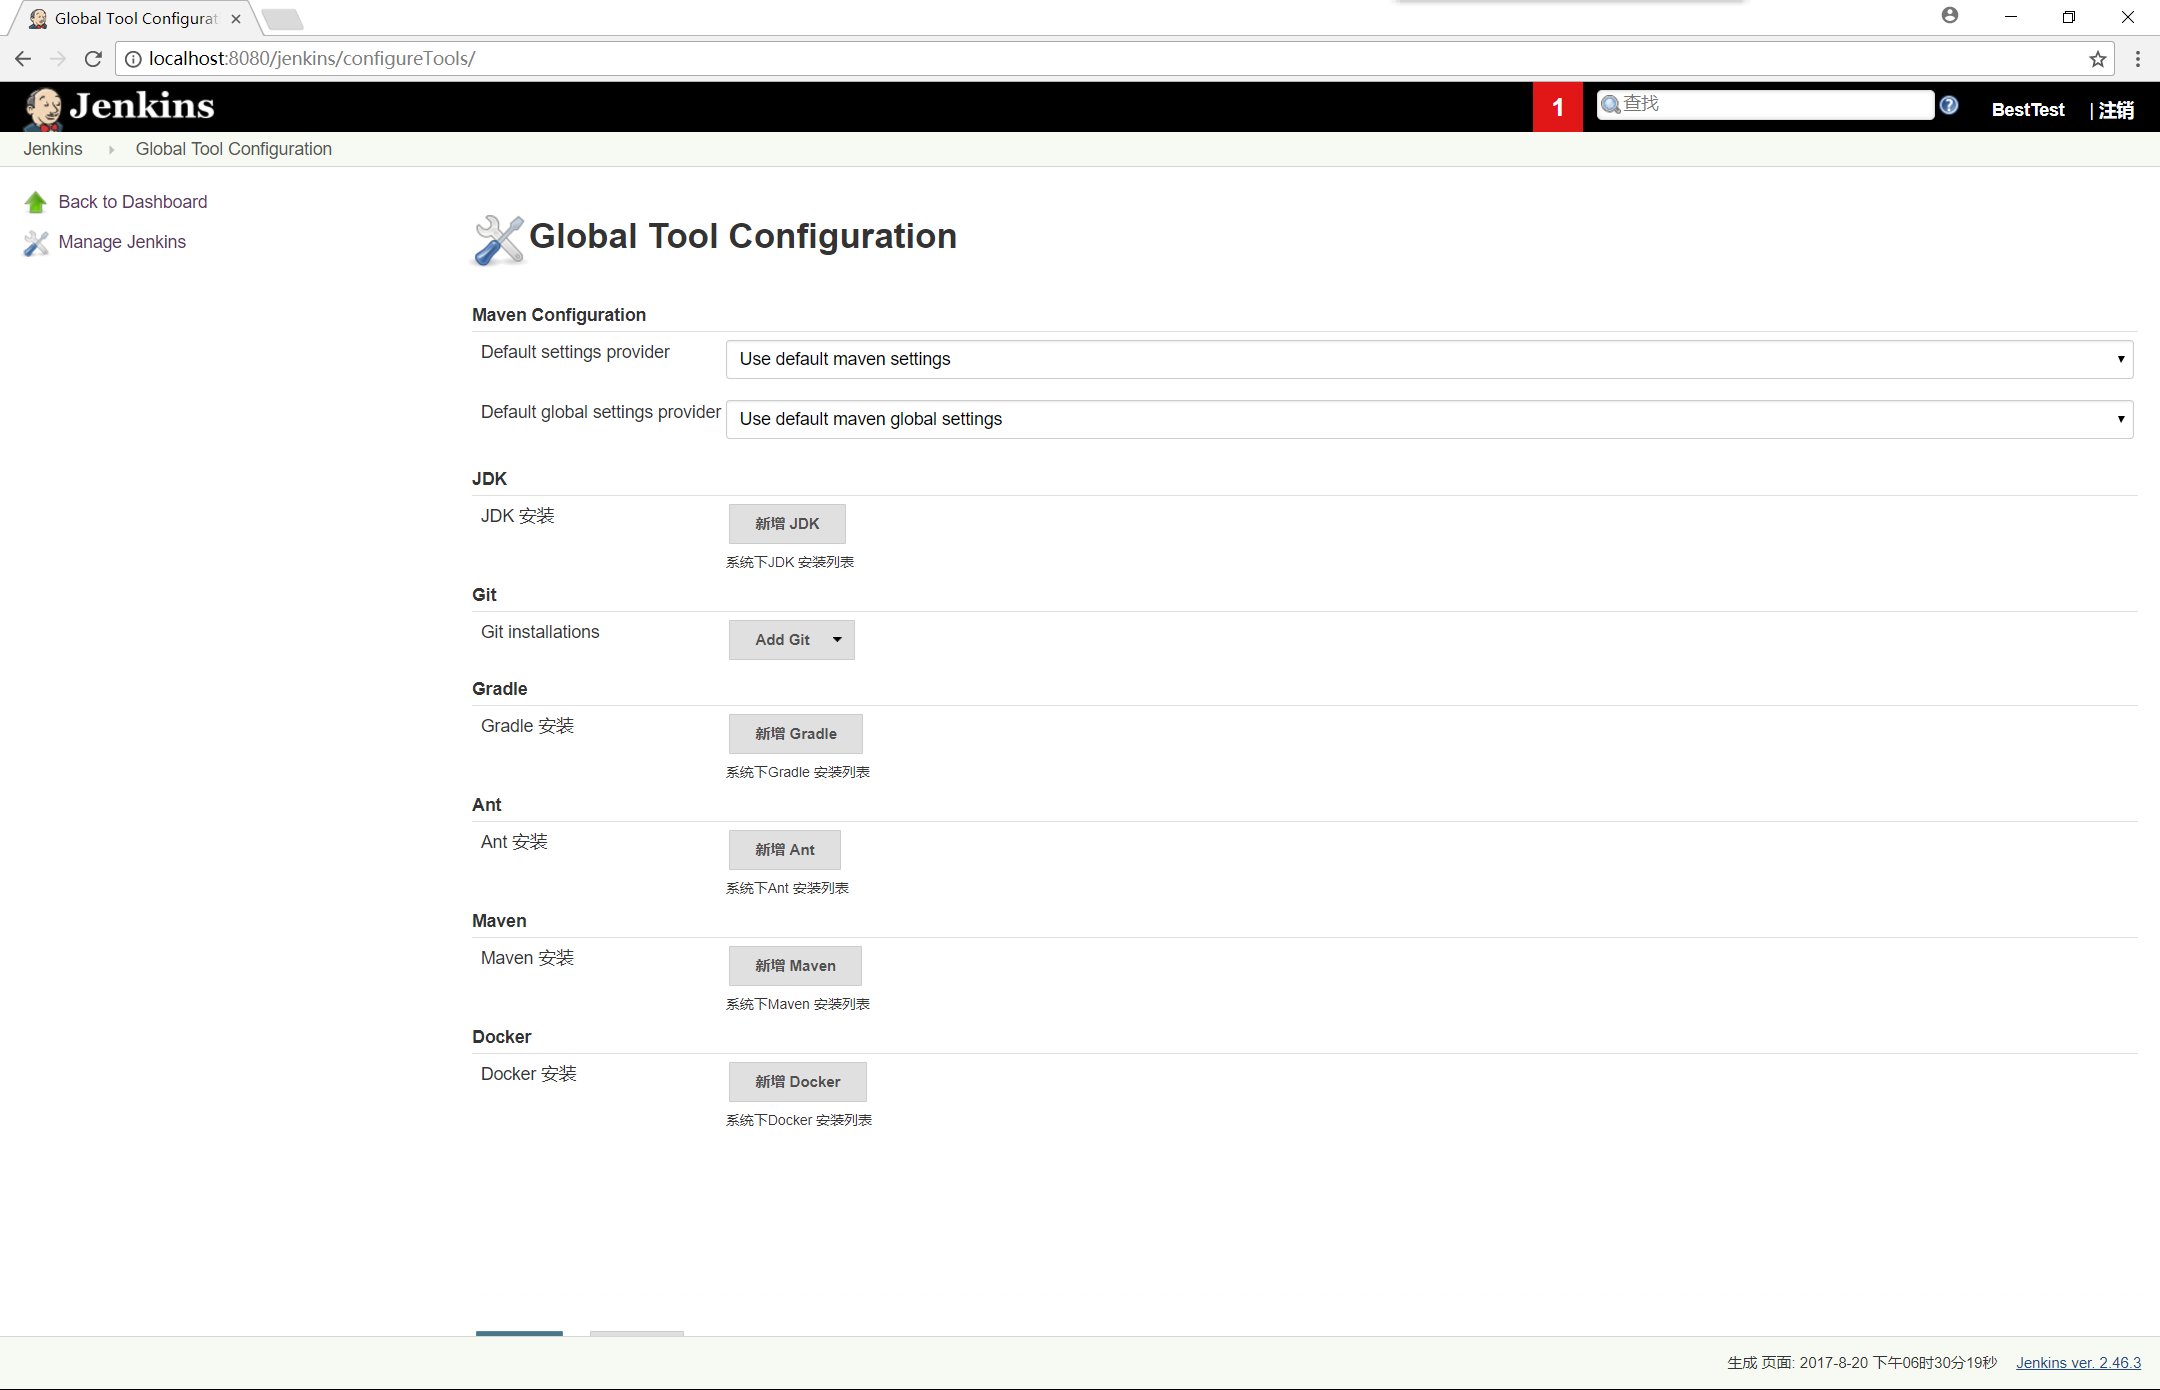Click the Global Tool Configuration breadcrumb
Screen dimensions: 2160x1390
coord(234,149)
